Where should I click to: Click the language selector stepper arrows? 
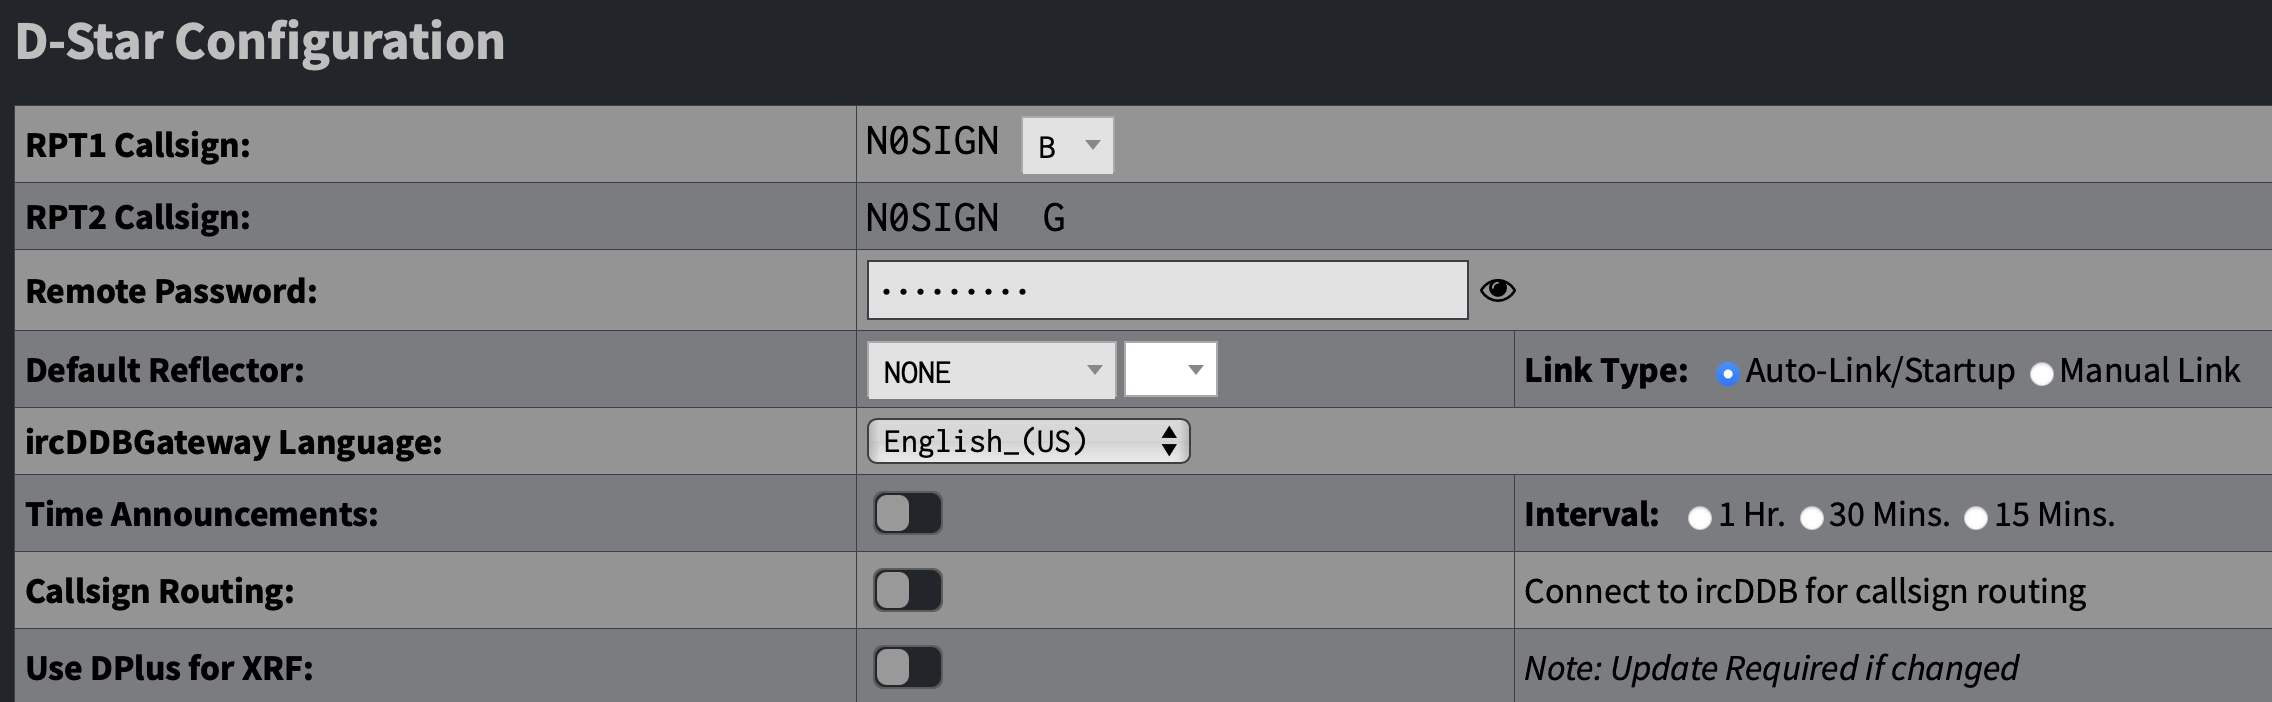[x=1172, y=440]
